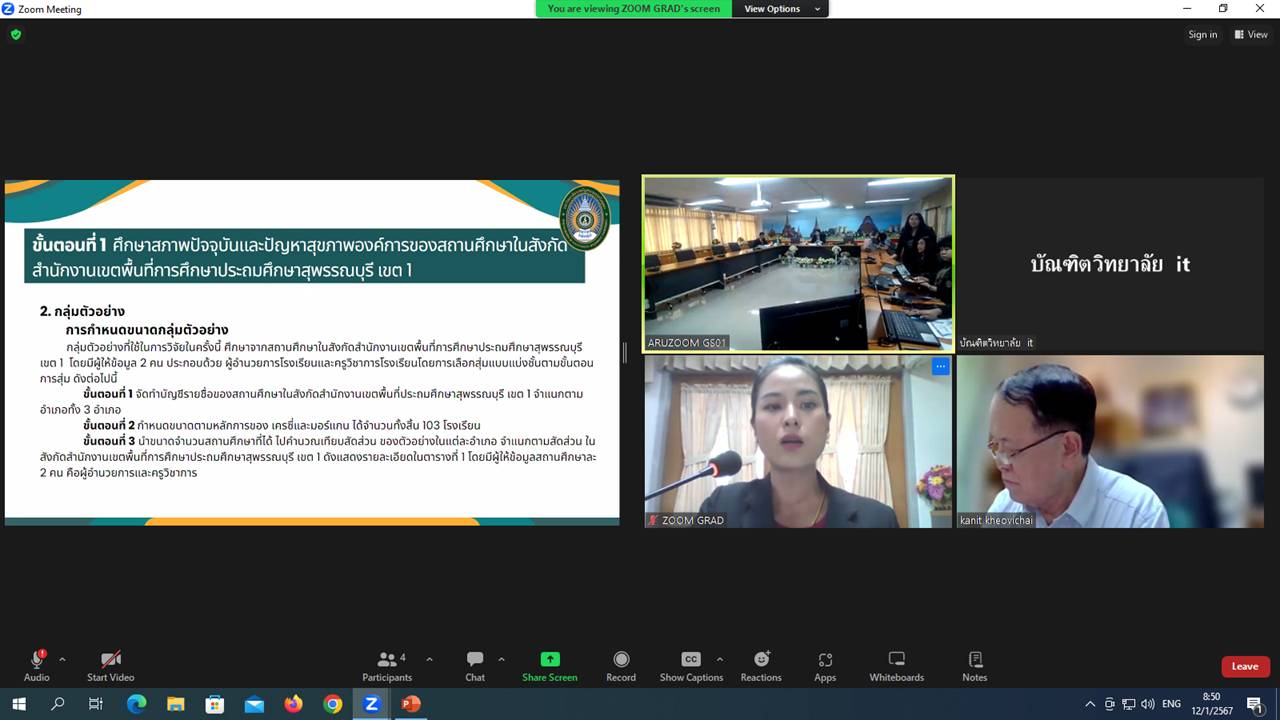Screen dimensions: 1280x720
Task: Expand participants options chevron
Action: [x=429, y=660]
